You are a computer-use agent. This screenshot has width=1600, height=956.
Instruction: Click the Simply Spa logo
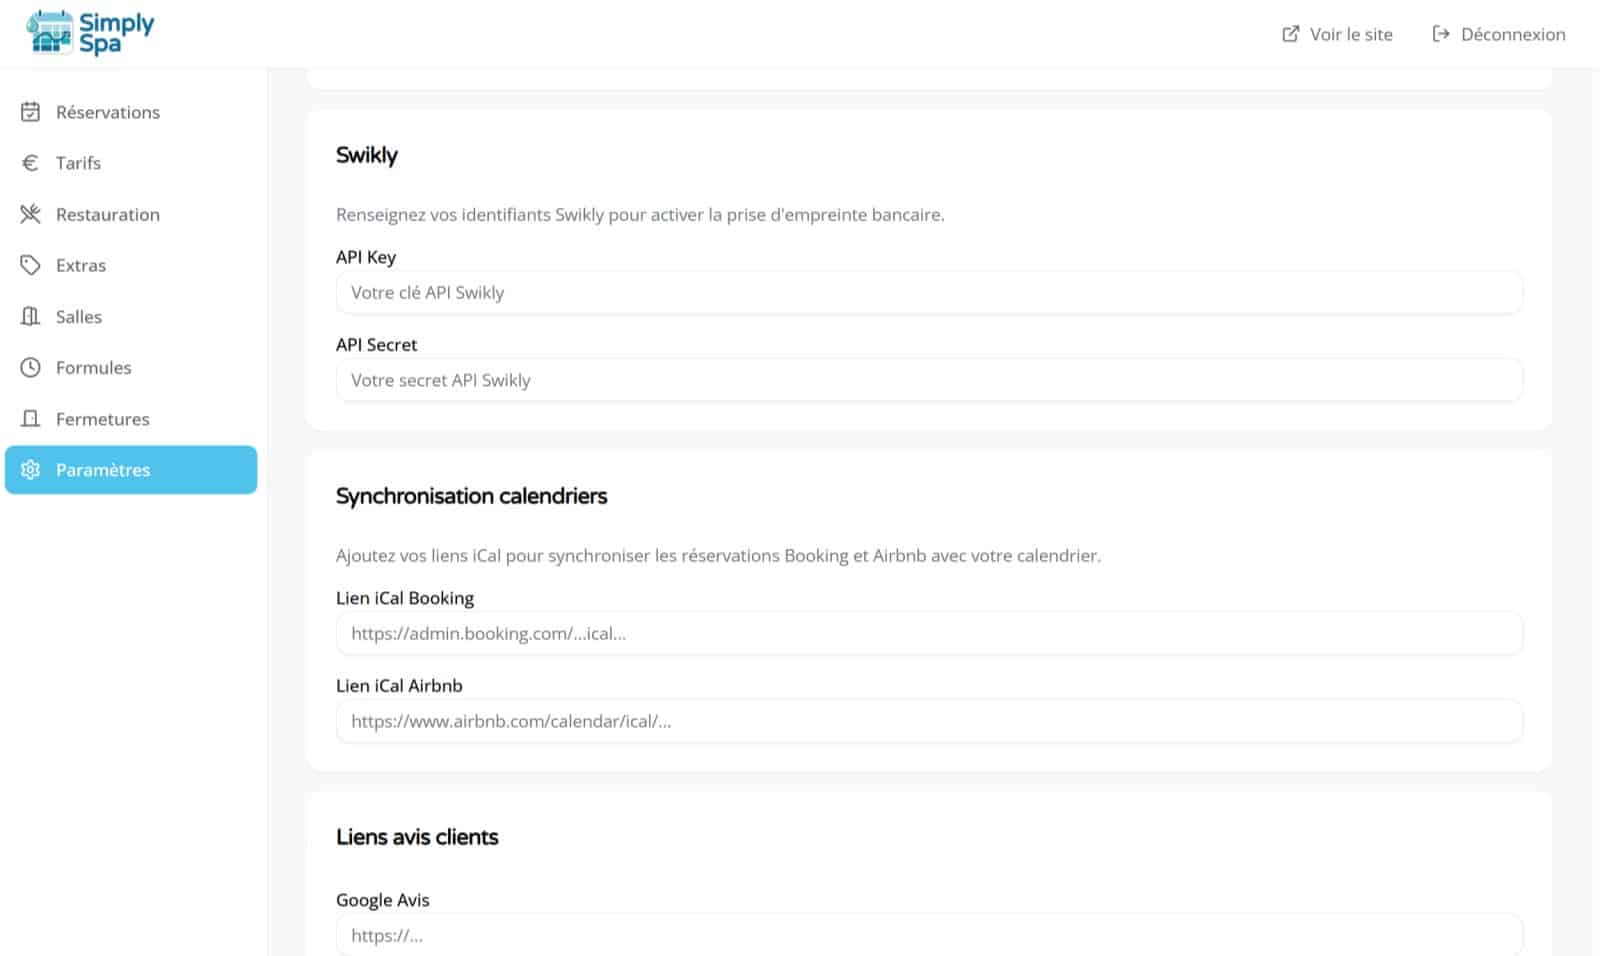tap(88, 31)
